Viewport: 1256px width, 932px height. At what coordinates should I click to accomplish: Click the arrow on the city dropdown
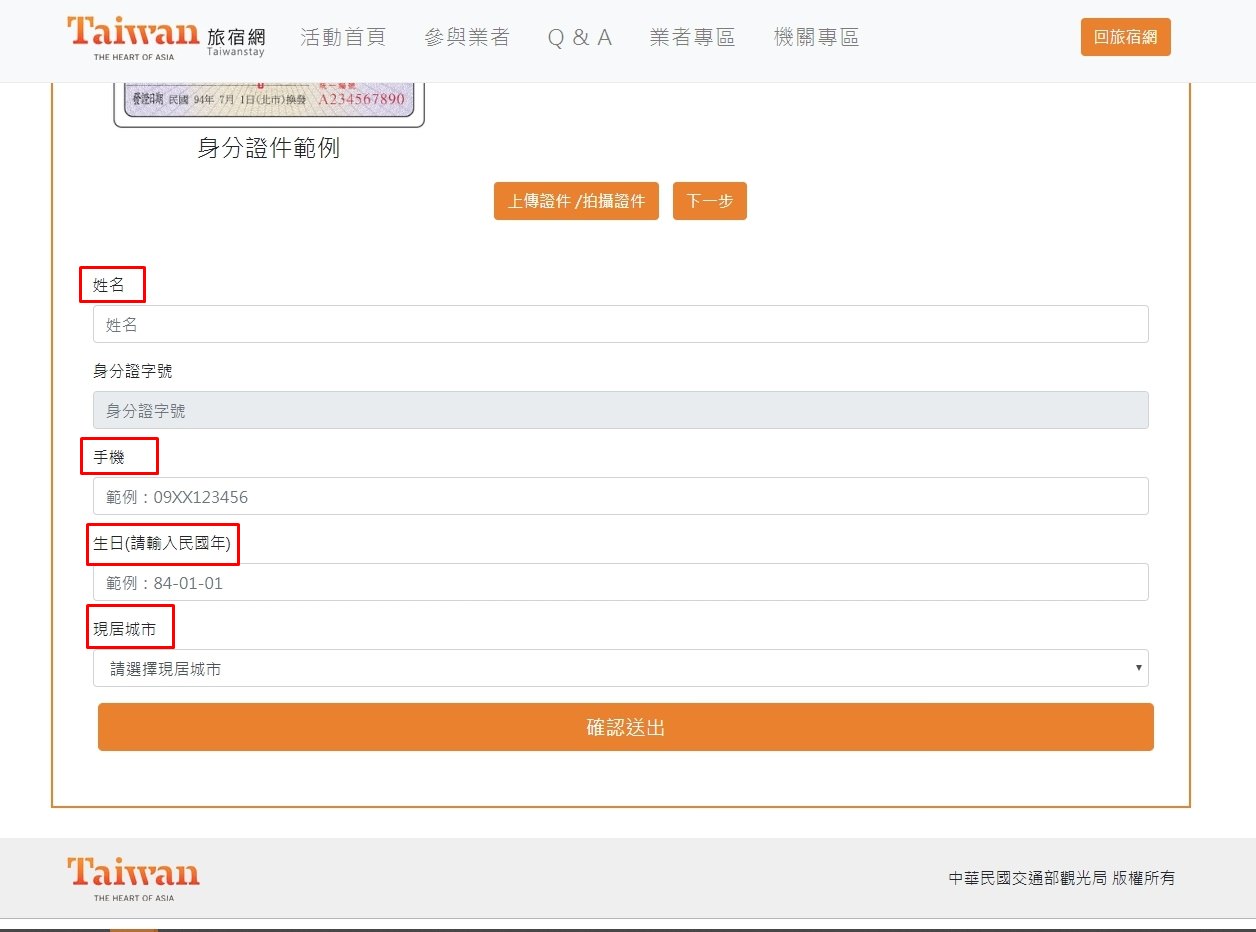point(1138,668)
